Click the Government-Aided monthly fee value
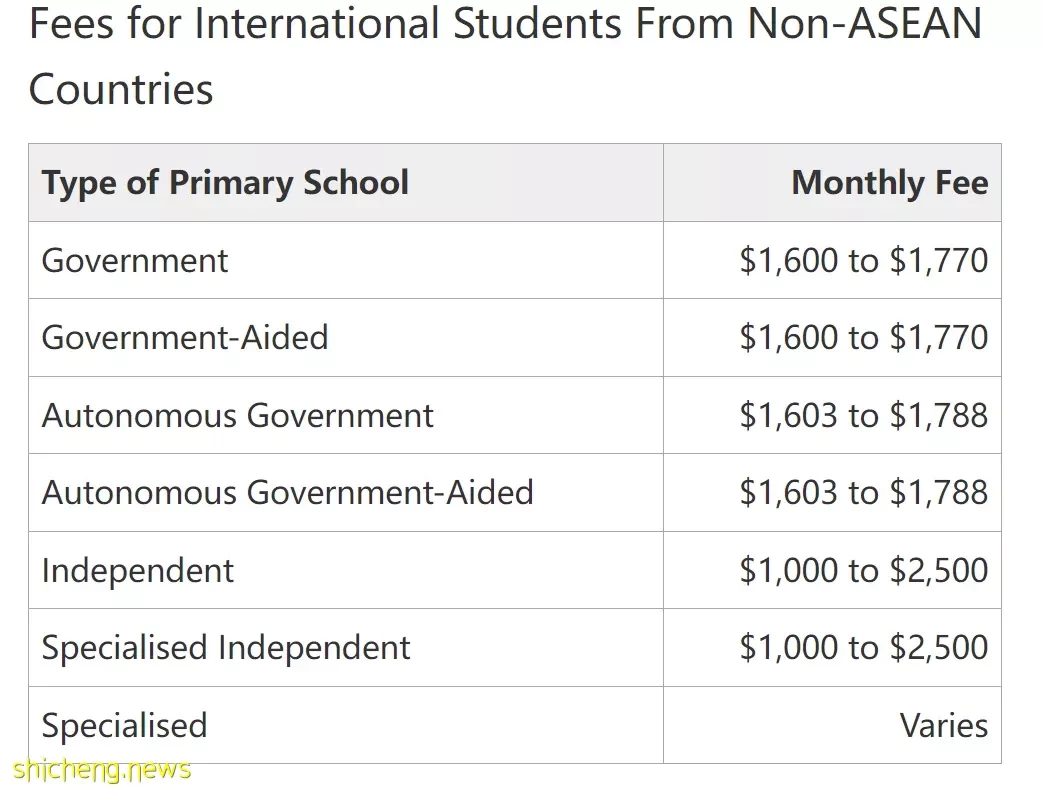This screenshot has height=789, width=1043. [864, 337]
